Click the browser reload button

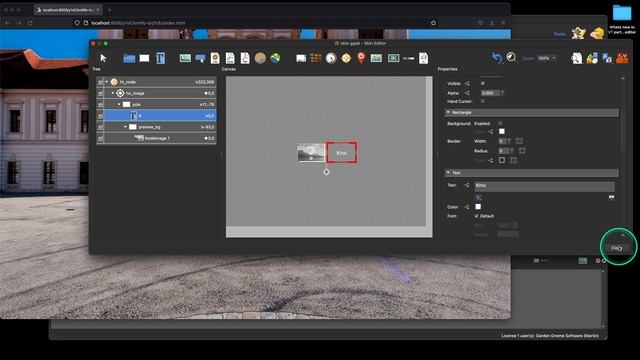pos(30,23)
